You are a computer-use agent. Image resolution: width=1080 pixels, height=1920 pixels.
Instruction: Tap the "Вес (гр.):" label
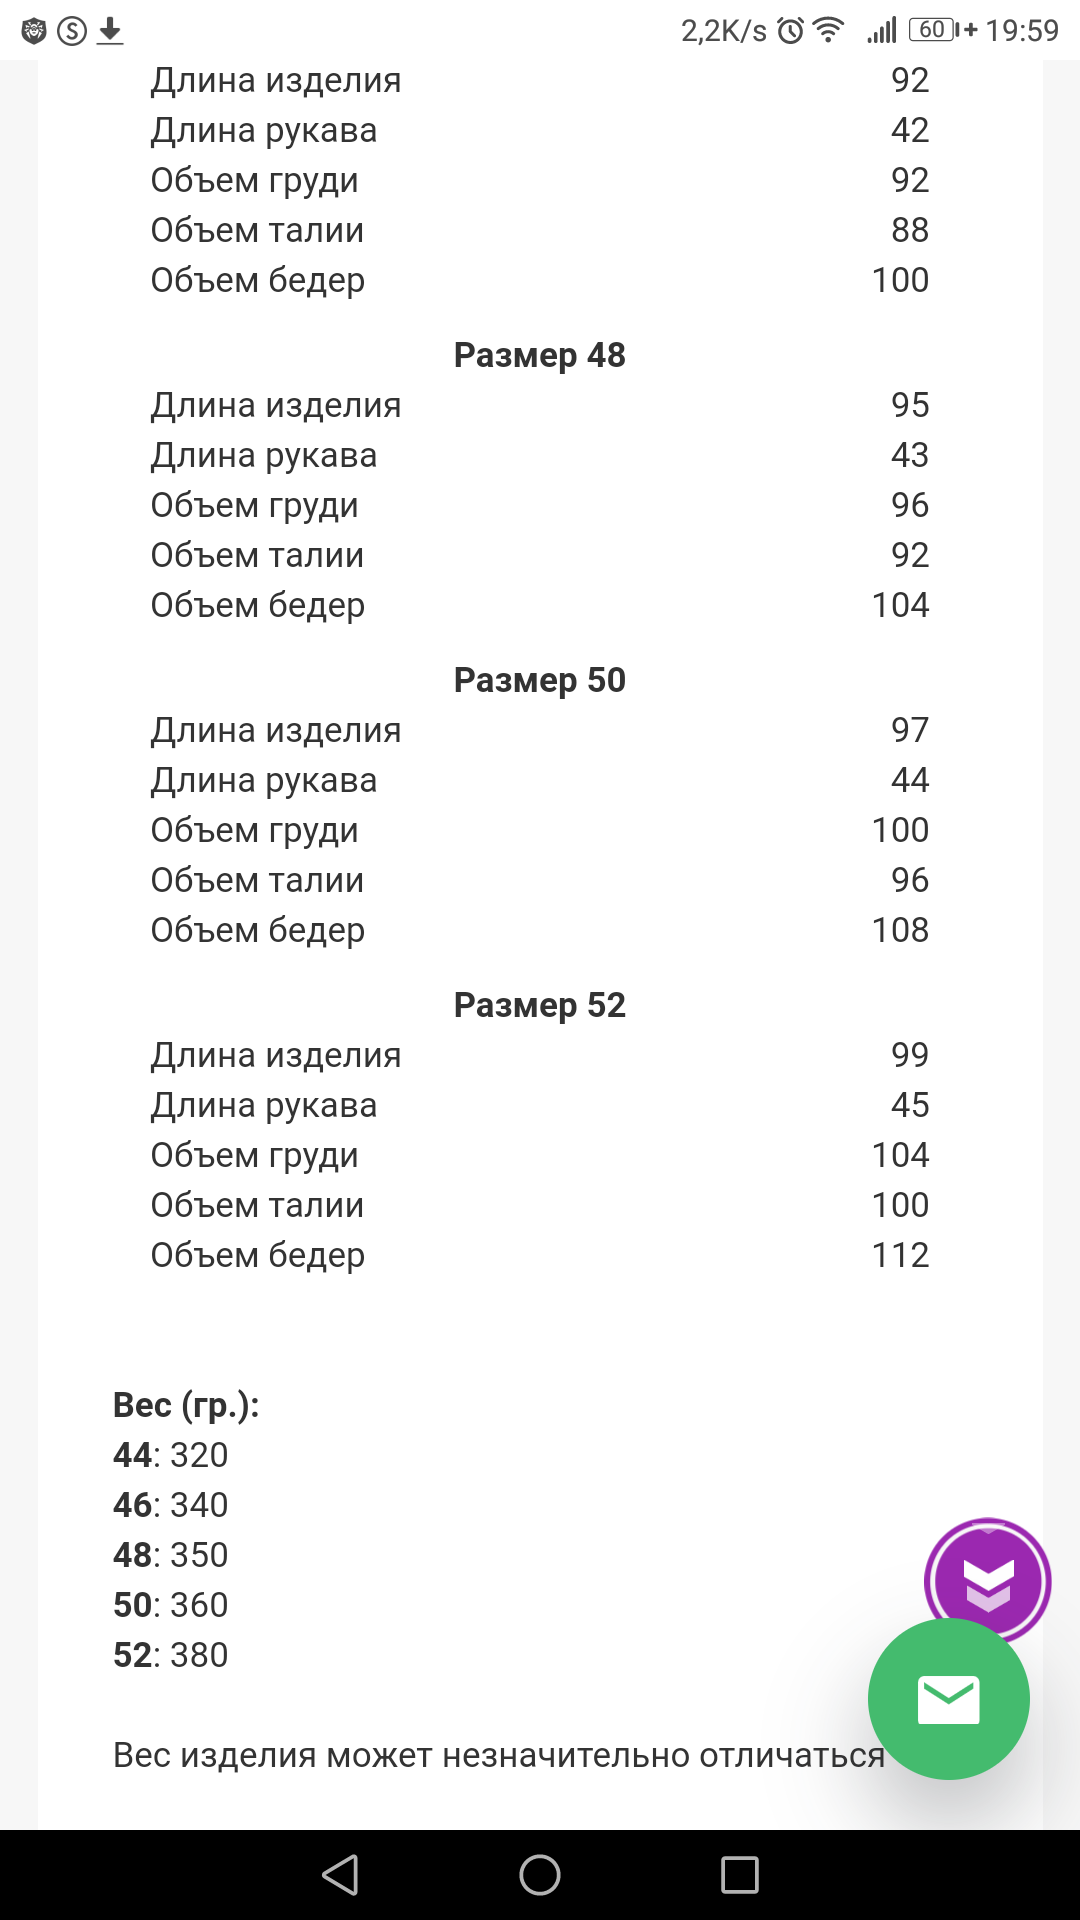click(186, 1405)
